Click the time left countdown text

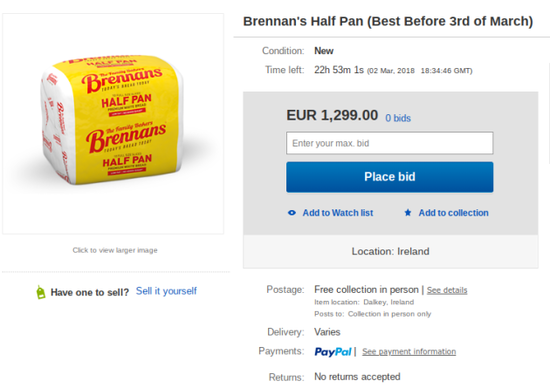point(339,70)
